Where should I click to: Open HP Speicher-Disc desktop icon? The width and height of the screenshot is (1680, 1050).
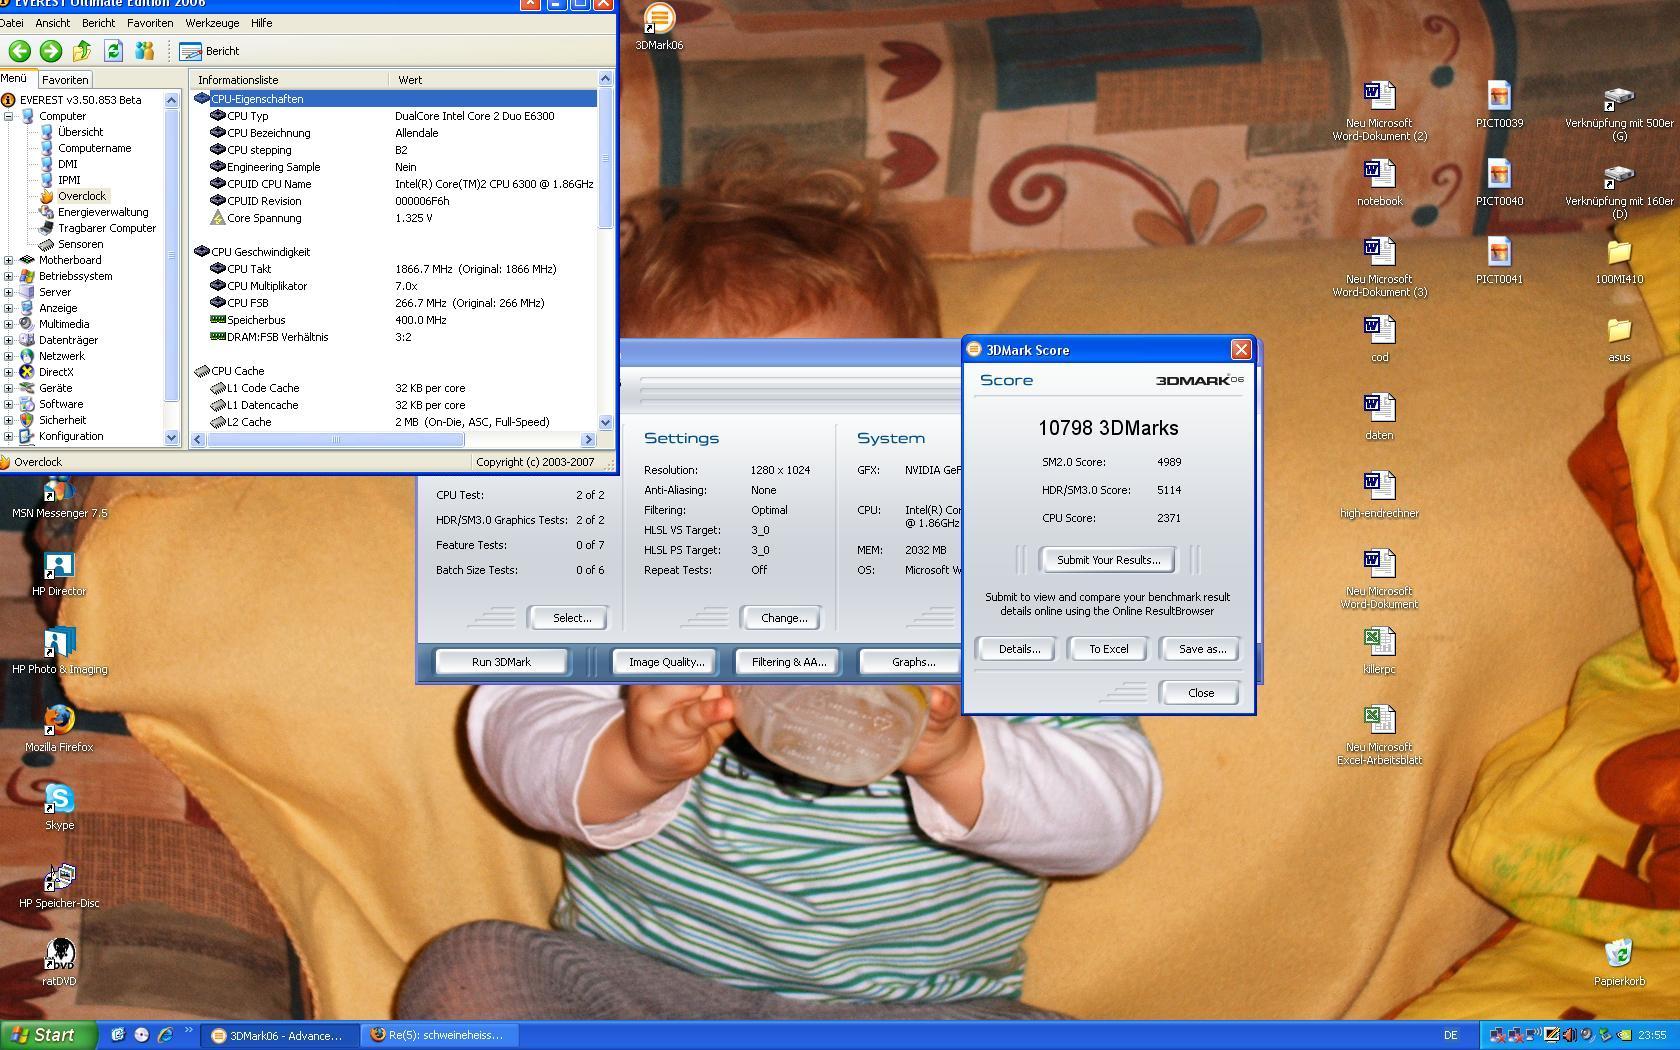coord(59,886)
